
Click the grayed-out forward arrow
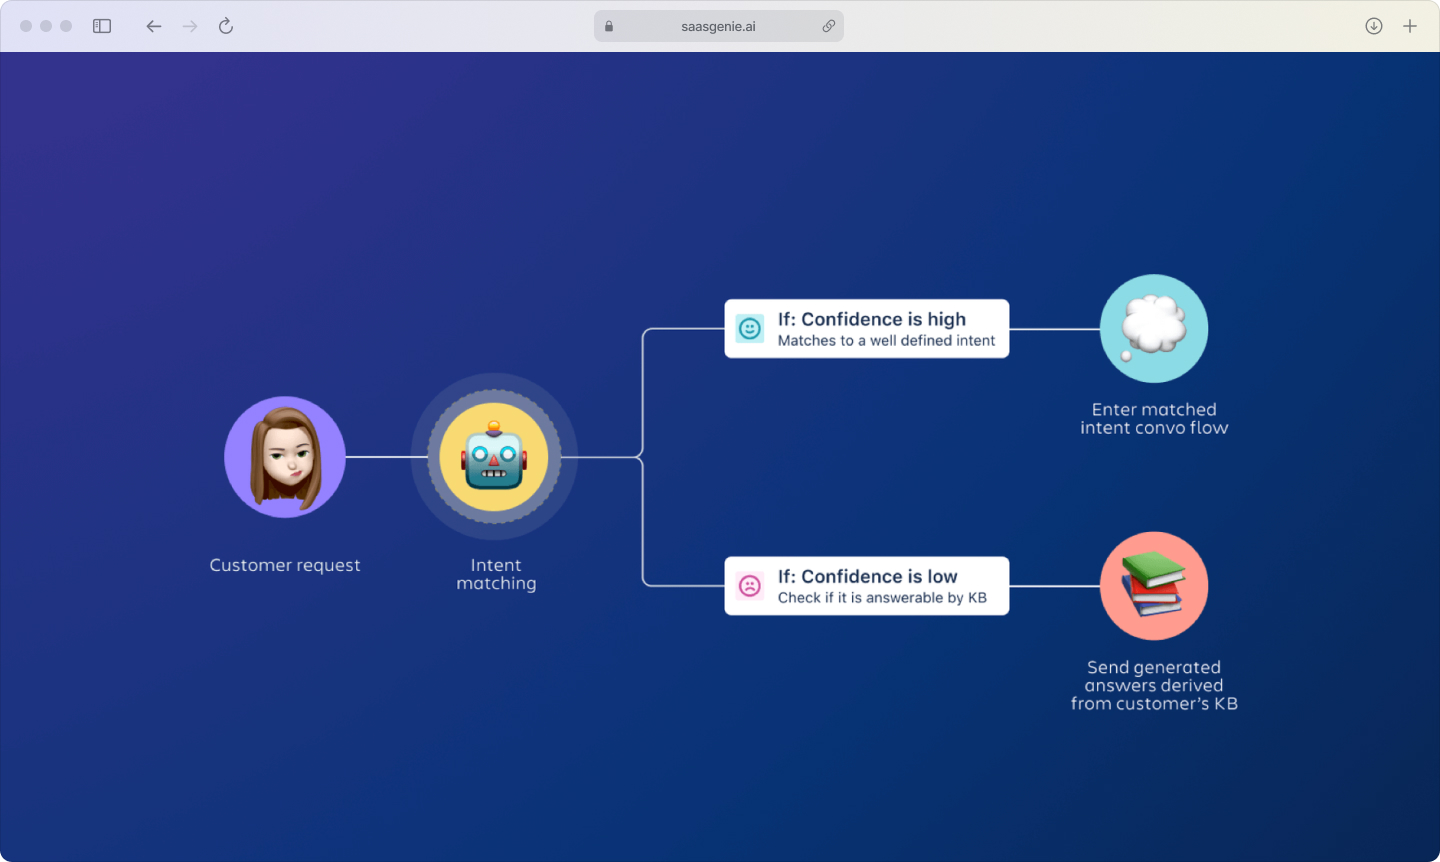[x=190, y=26]
